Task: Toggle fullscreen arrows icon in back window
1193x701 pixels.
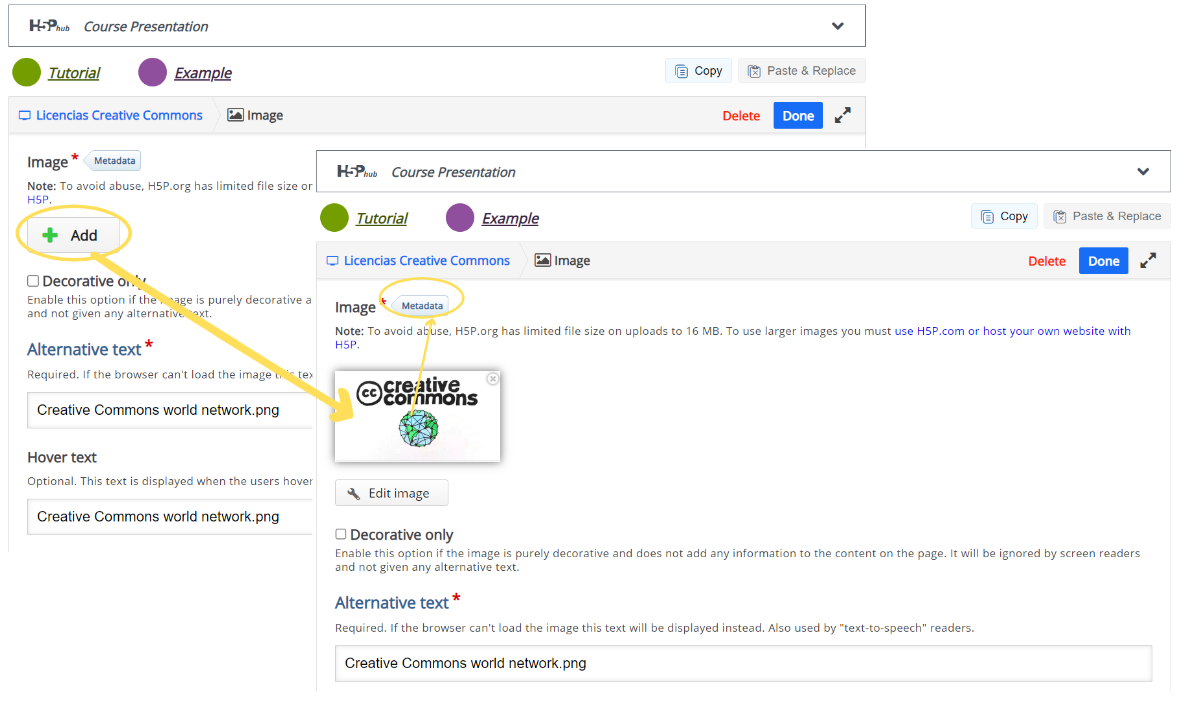Action: (x=842, y=116)
